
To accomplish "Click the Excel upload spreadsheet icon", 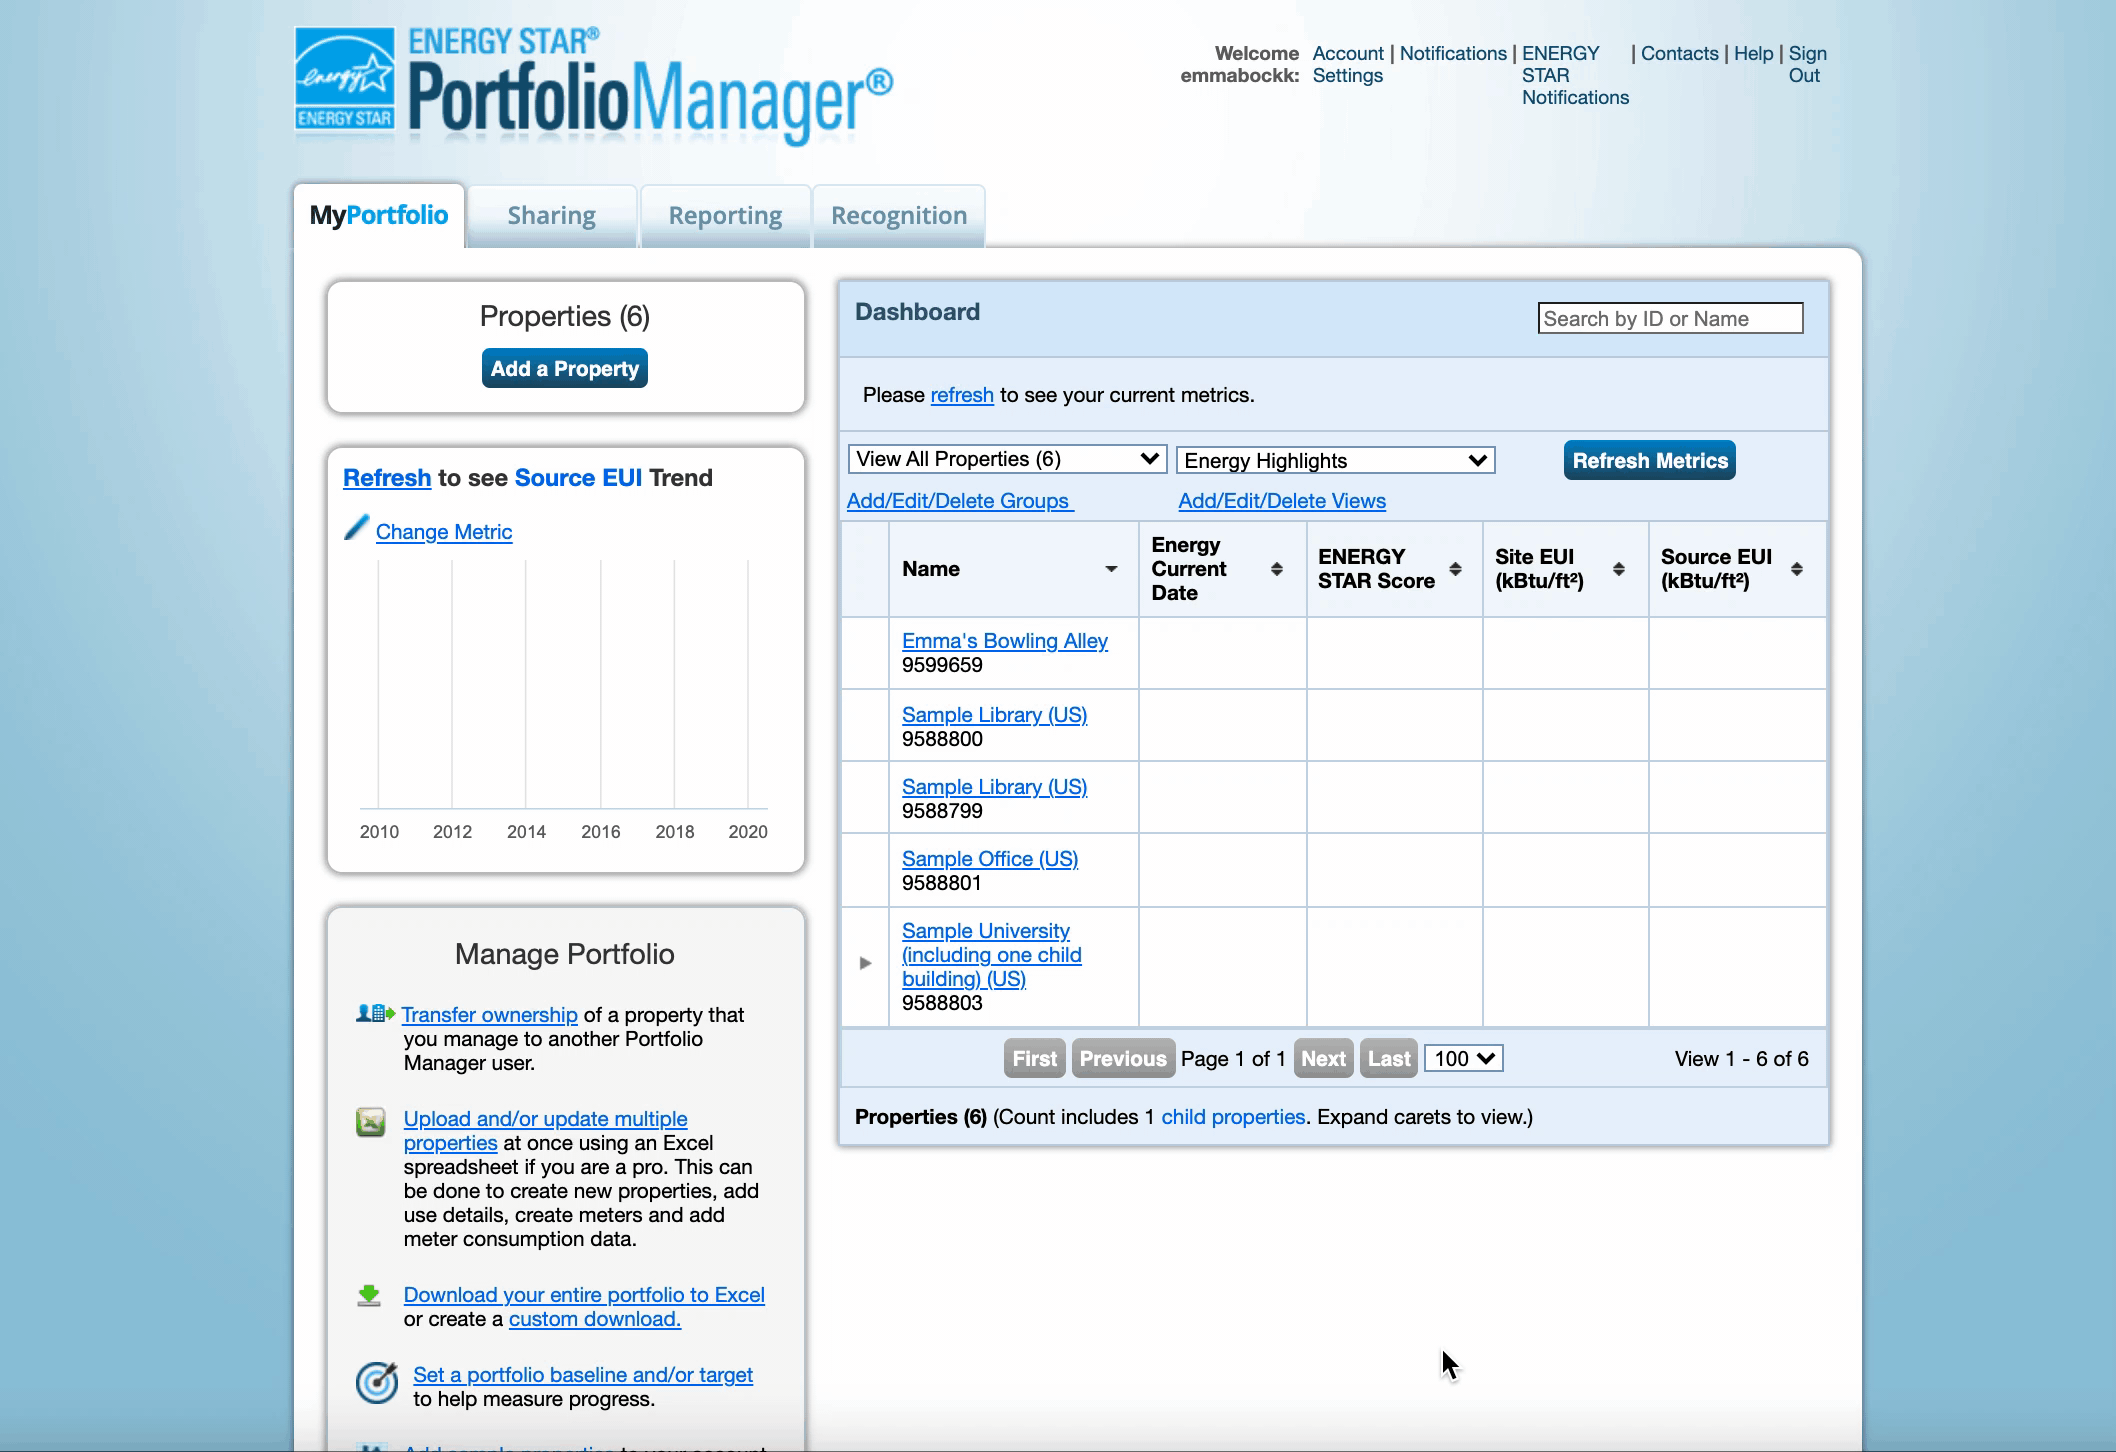I will click(371, 1122).
